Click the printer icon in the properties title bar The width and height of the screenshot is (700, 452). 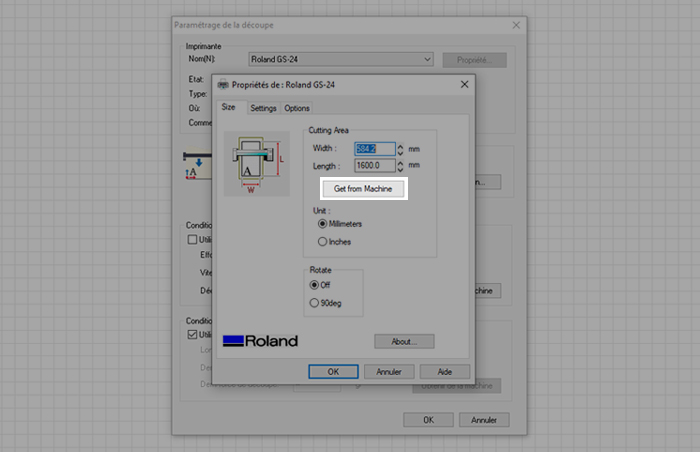point(223,85)
